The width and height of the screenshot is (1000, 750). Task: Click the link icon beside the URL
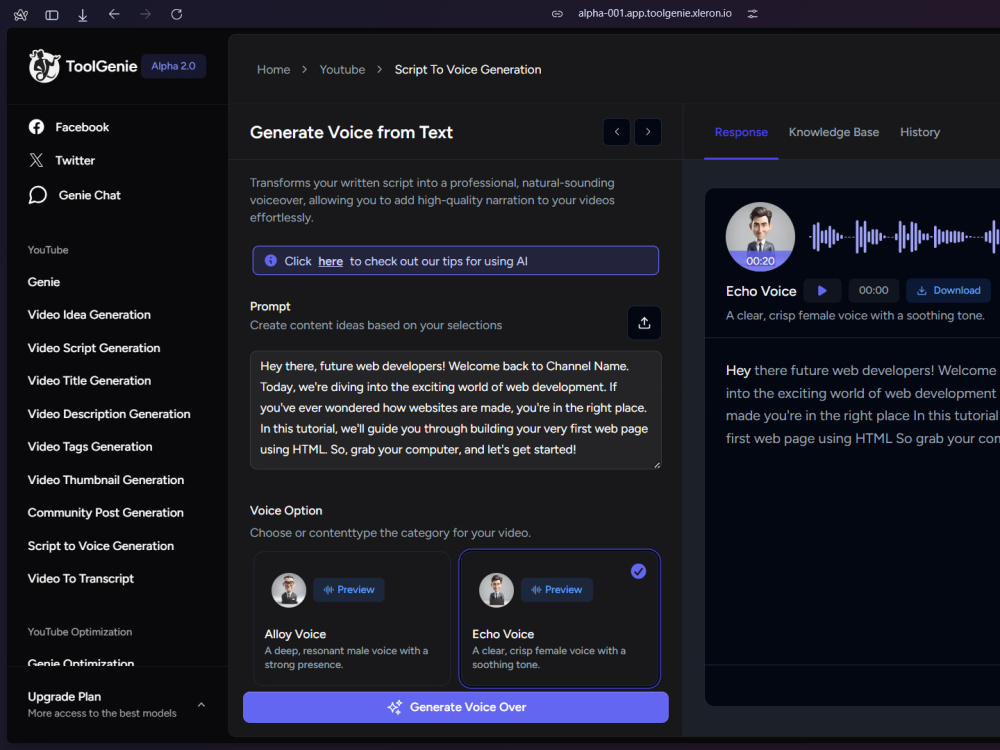[x=557, y=13]
